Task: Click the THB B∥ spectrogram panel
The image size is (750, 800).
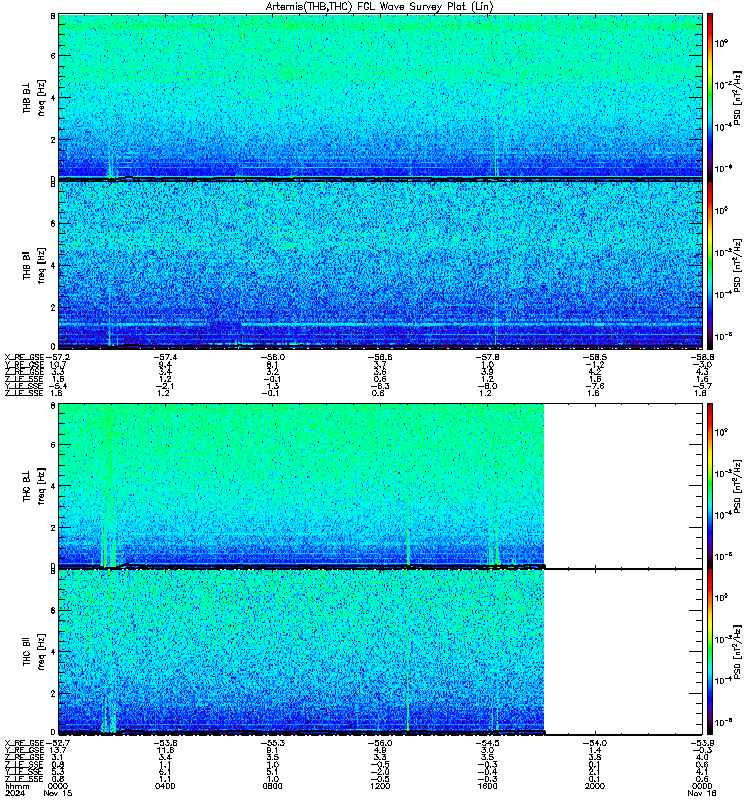Action: coord(380,265)
